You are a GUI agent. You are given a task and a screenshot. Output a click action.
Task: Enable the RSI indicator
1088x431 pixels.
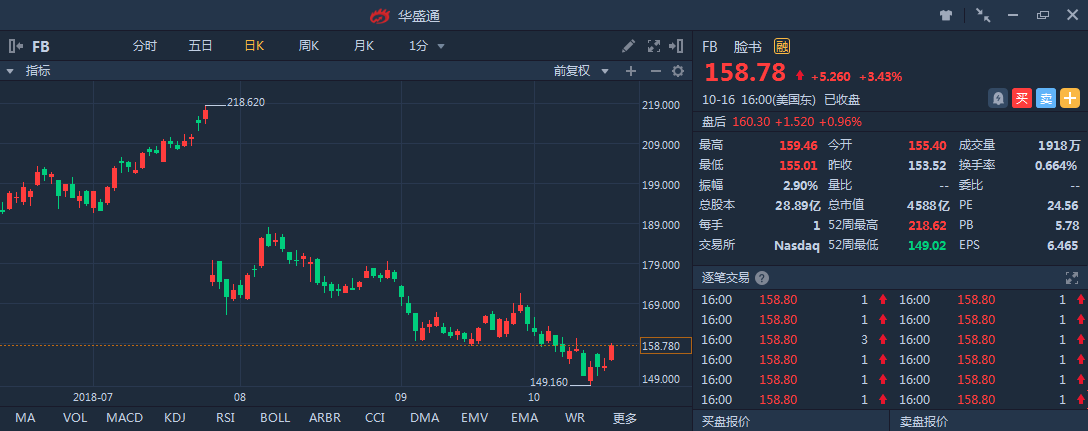(226, 418)
